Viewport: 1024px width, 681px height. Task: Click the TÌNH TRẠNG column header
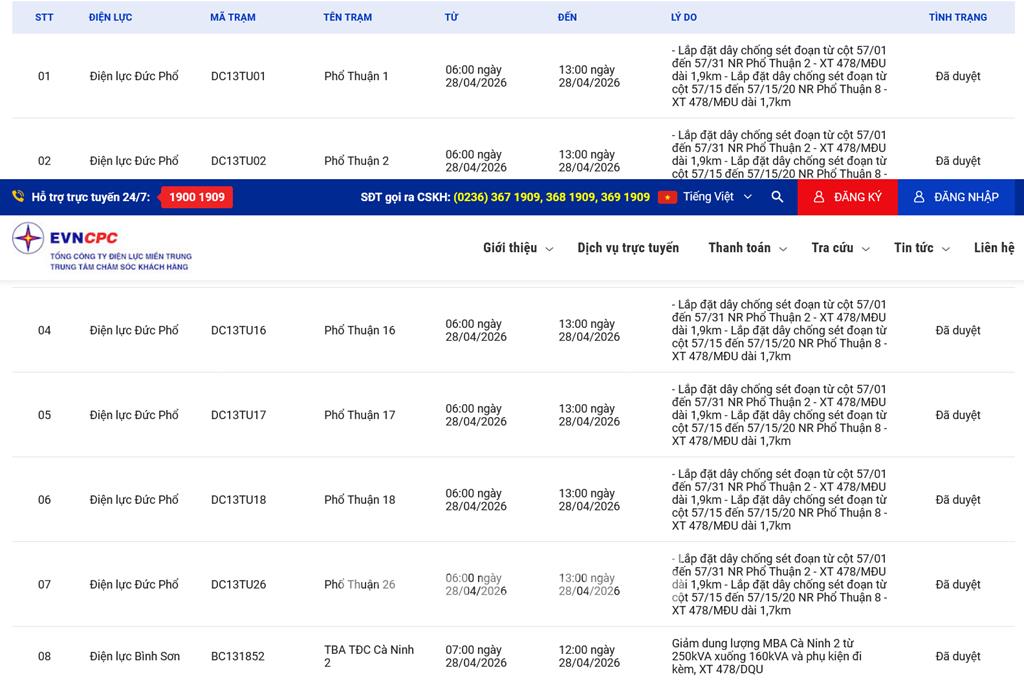(957, 17)
